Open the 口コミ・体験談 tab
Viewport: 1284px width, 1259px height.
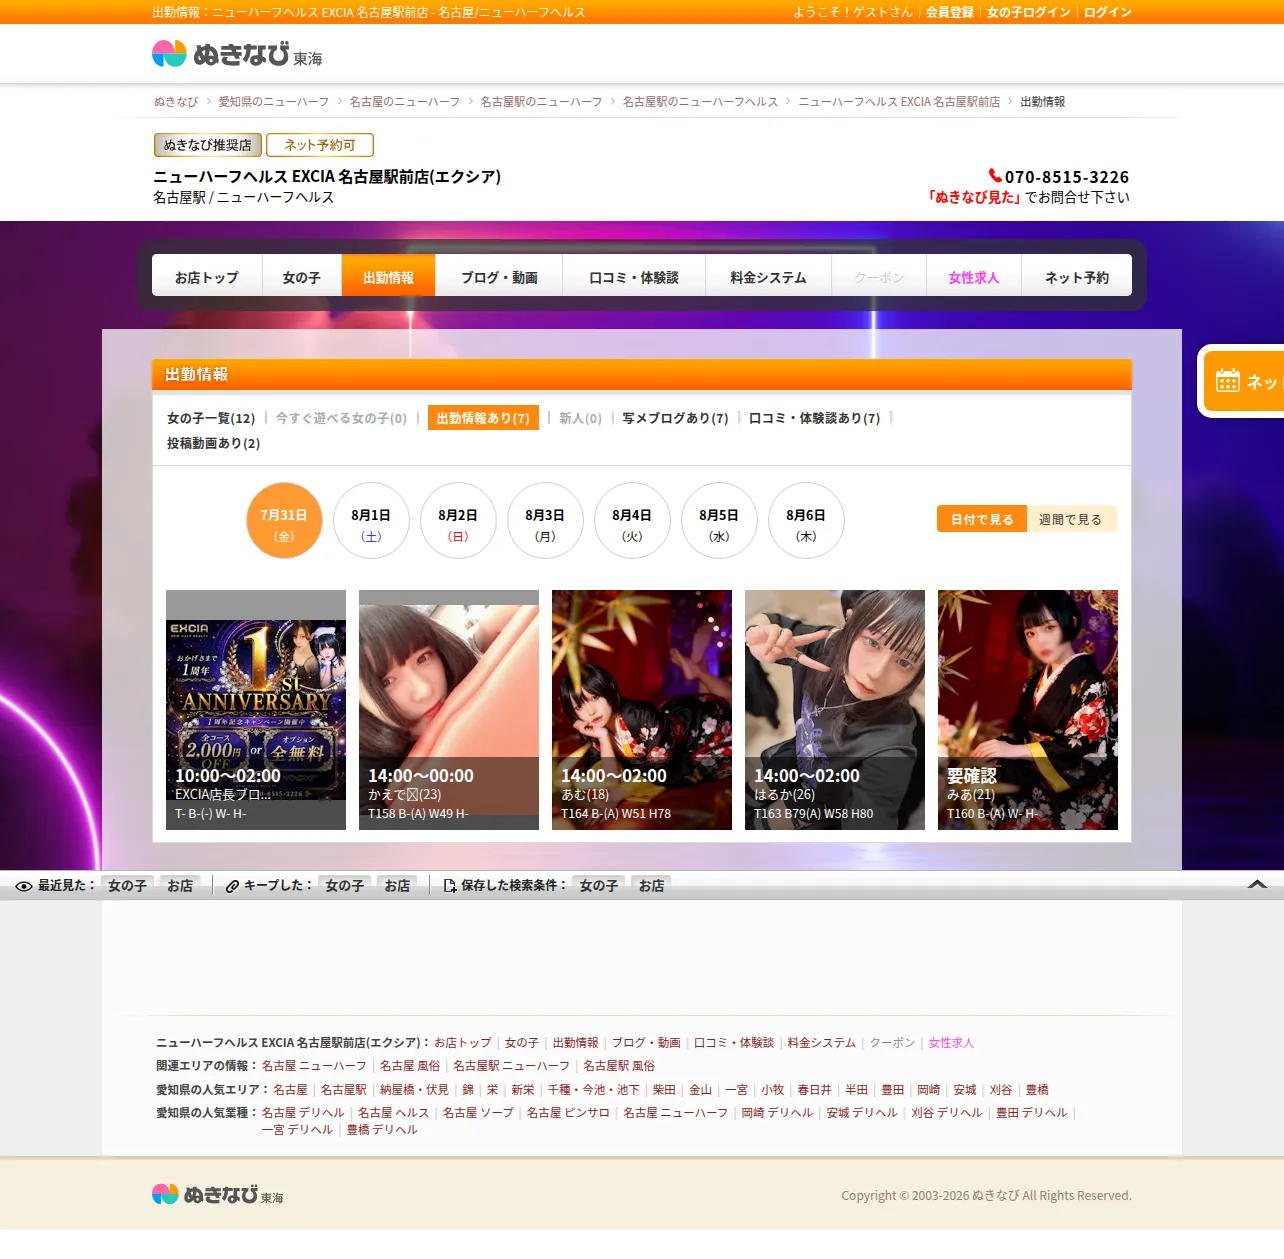pyautogui.click(x=634, y=276)
